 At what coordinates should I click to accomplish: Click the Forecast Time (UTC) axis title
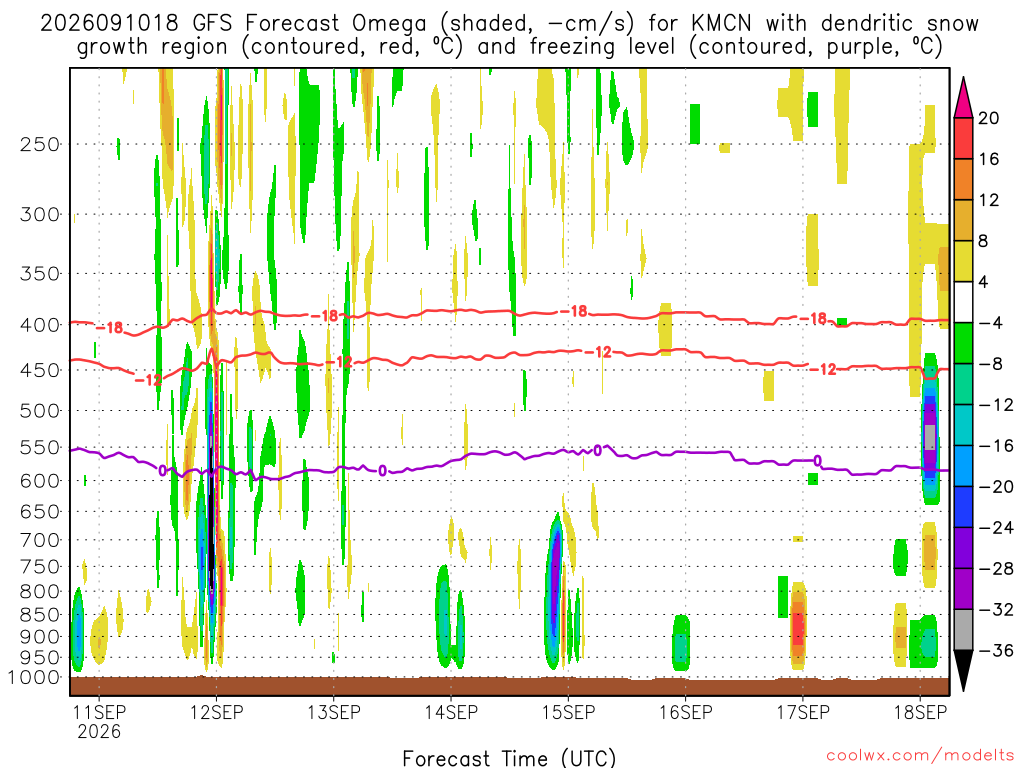point(509,758)
